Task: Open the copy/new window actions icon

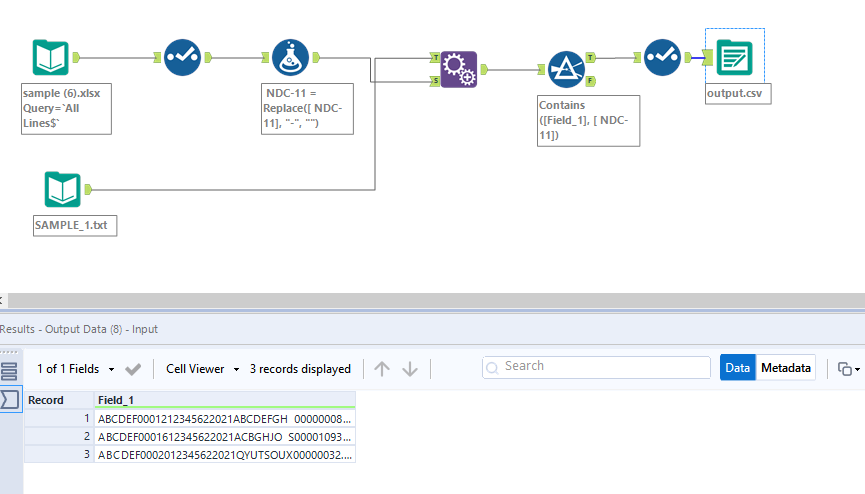Action: [844, 369]
